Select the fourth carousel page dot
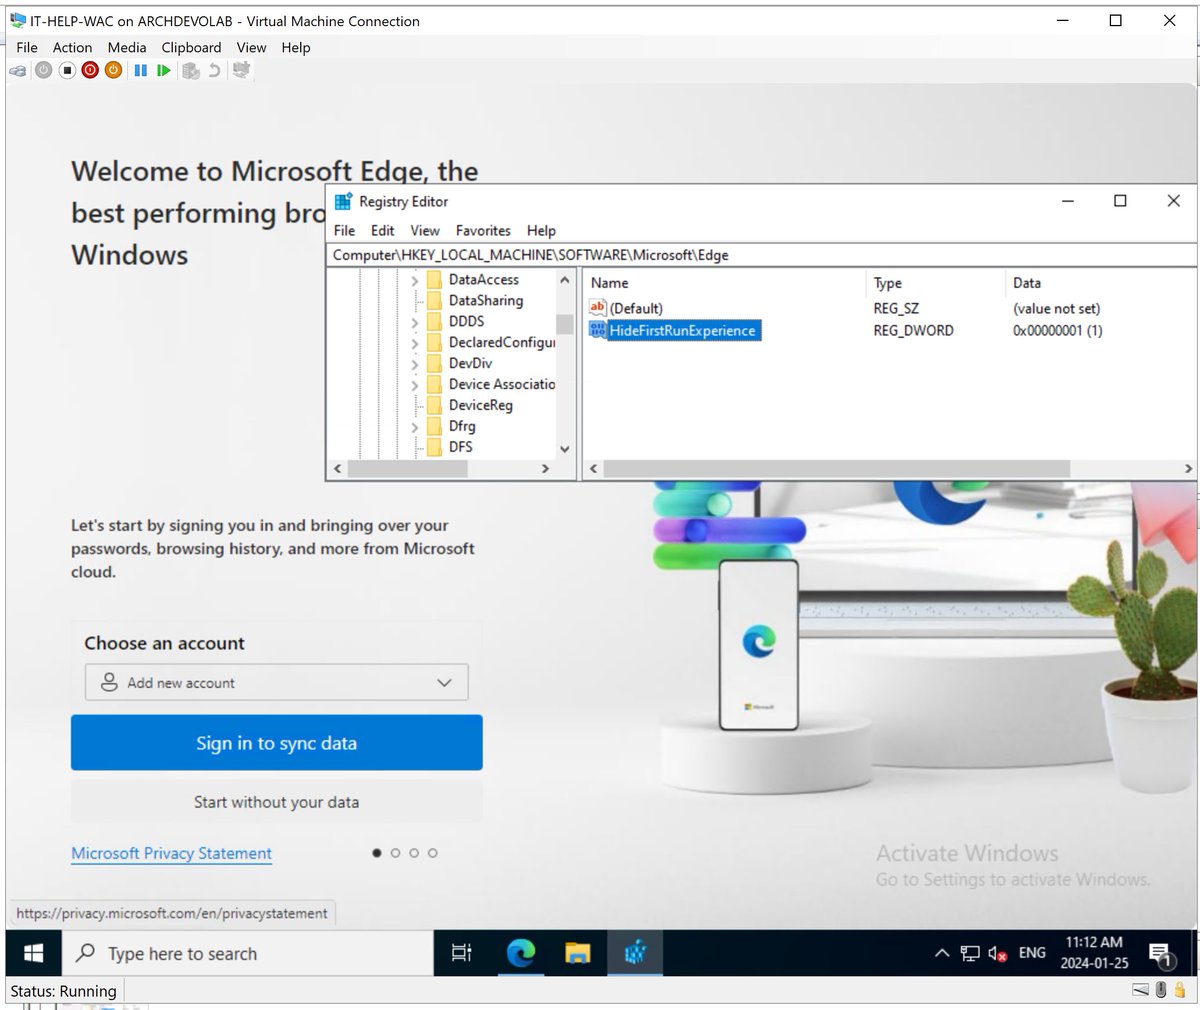This screenshot has height=1010, width=1200. pyautogui.click(x=432, y=853)
